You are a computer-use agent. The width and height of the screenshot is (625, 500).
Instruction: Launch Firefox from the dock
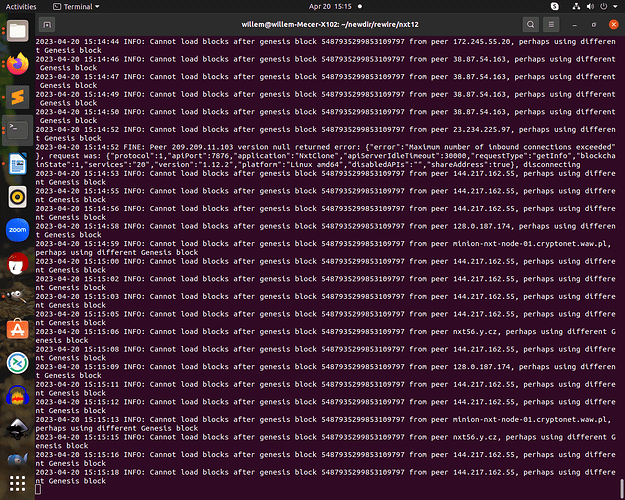point(18,64)
